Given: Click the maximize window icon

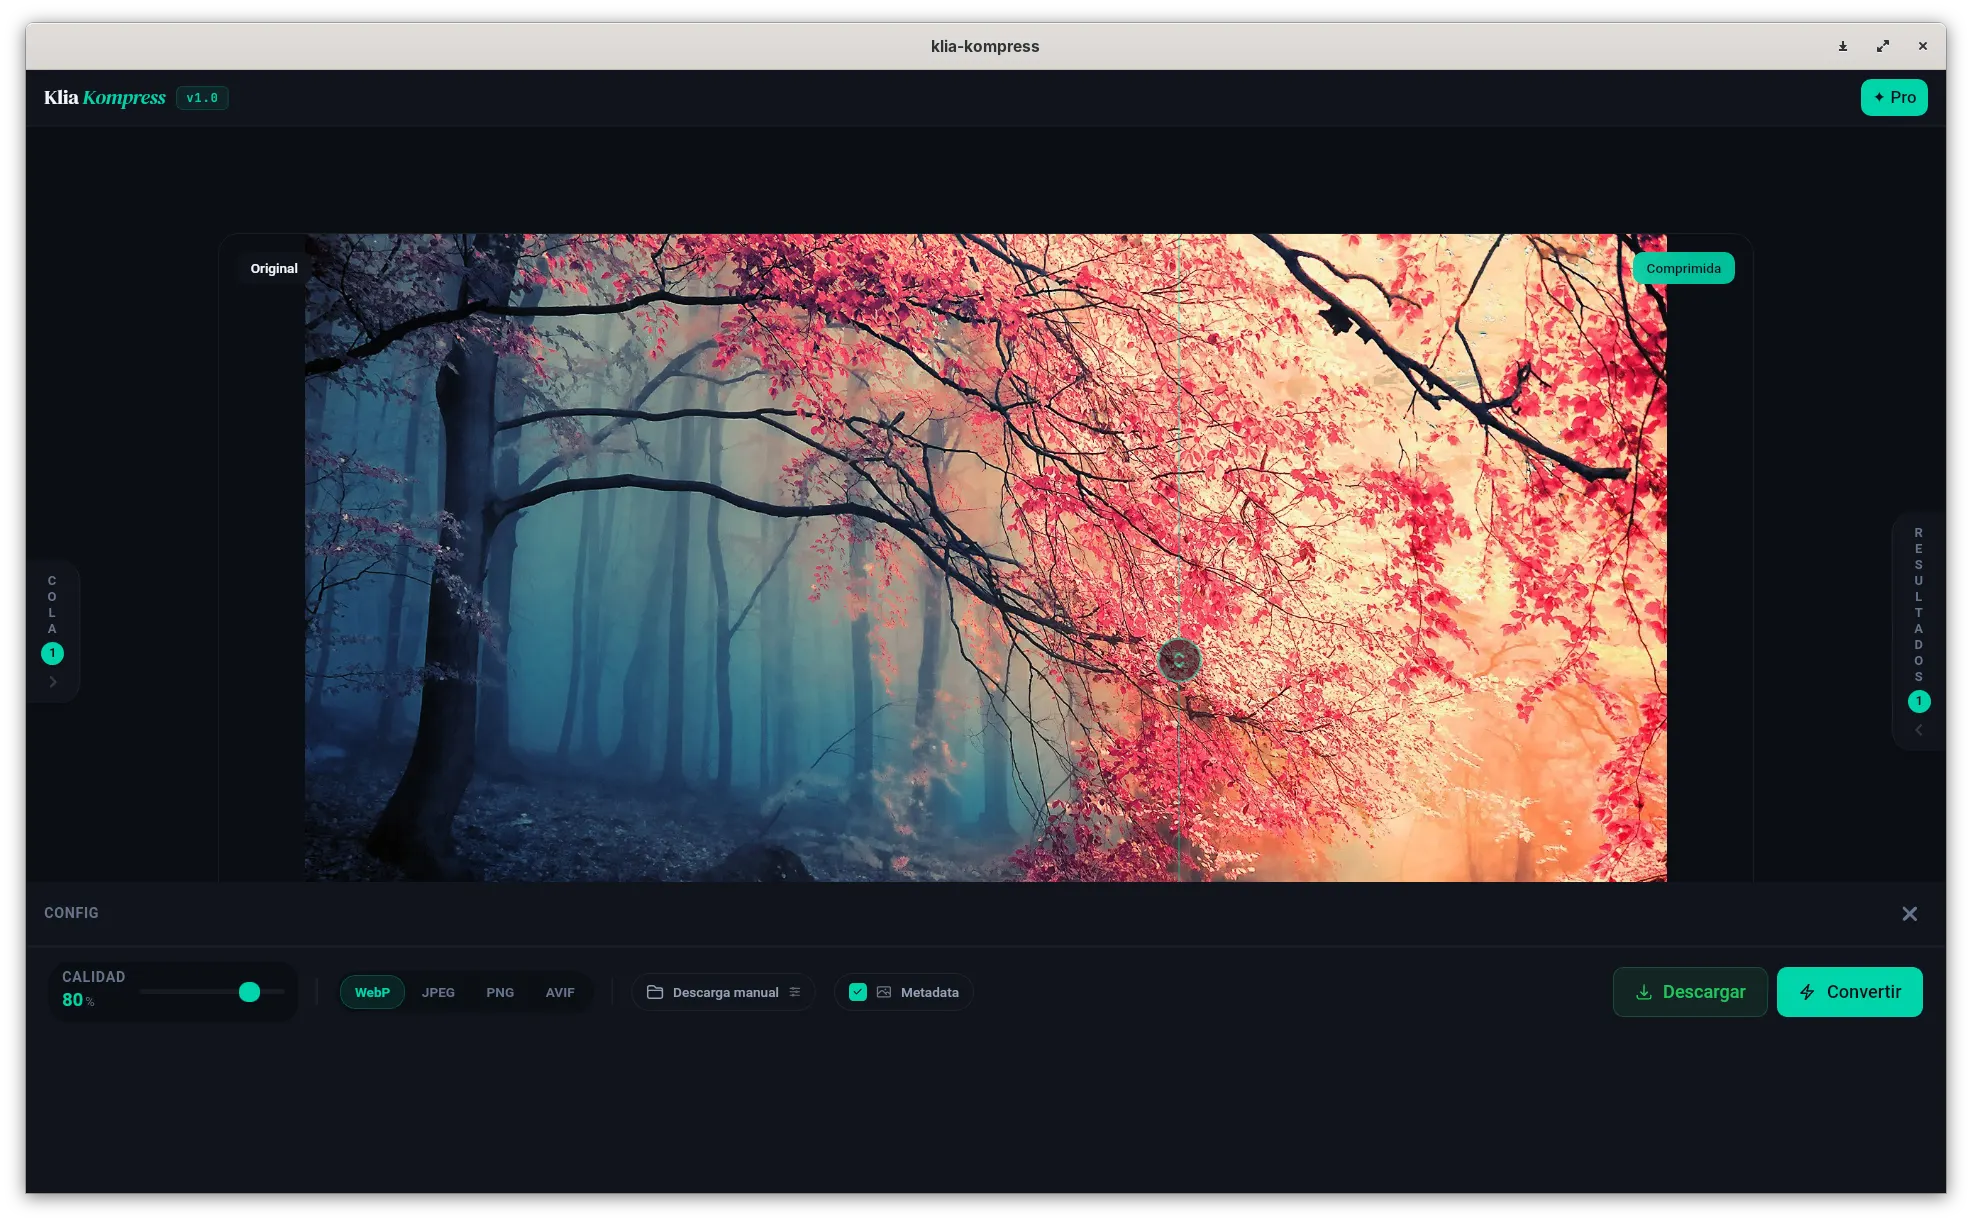Looking at the screenshot, I should (x=1882, y=46).
